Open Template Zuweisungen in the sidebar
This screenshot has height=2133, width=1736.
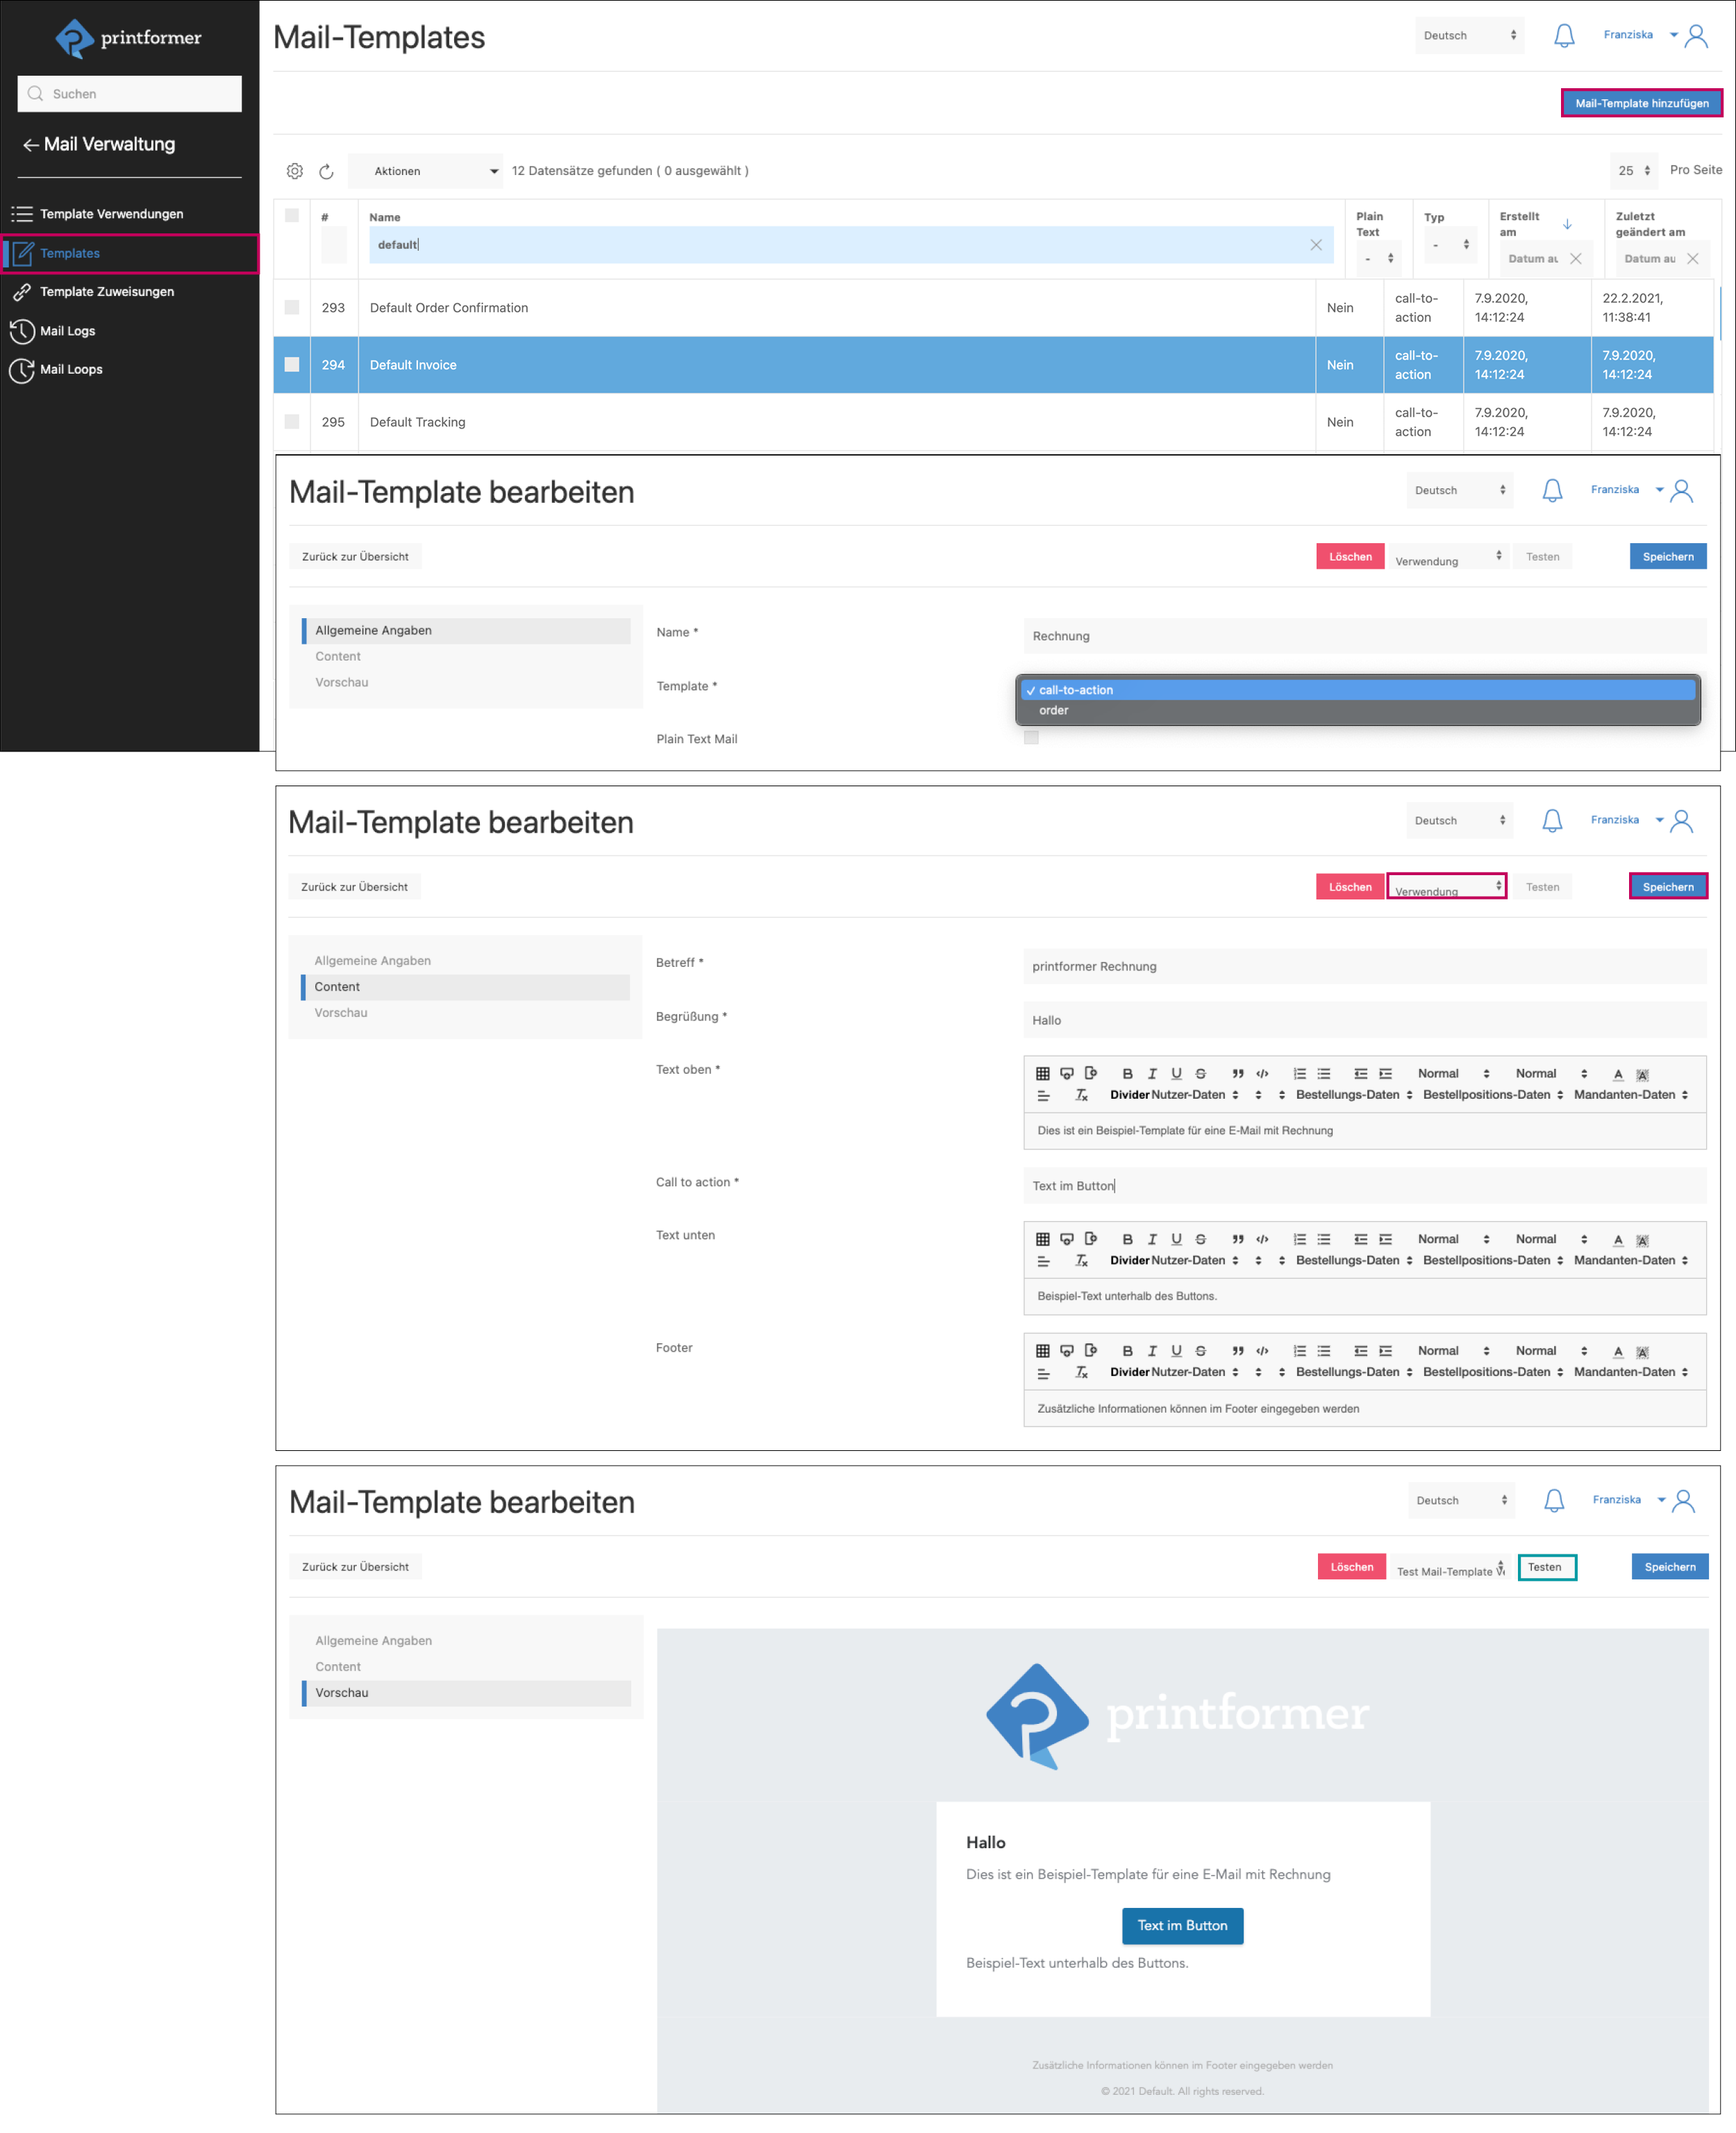click(x=107, y=292)
